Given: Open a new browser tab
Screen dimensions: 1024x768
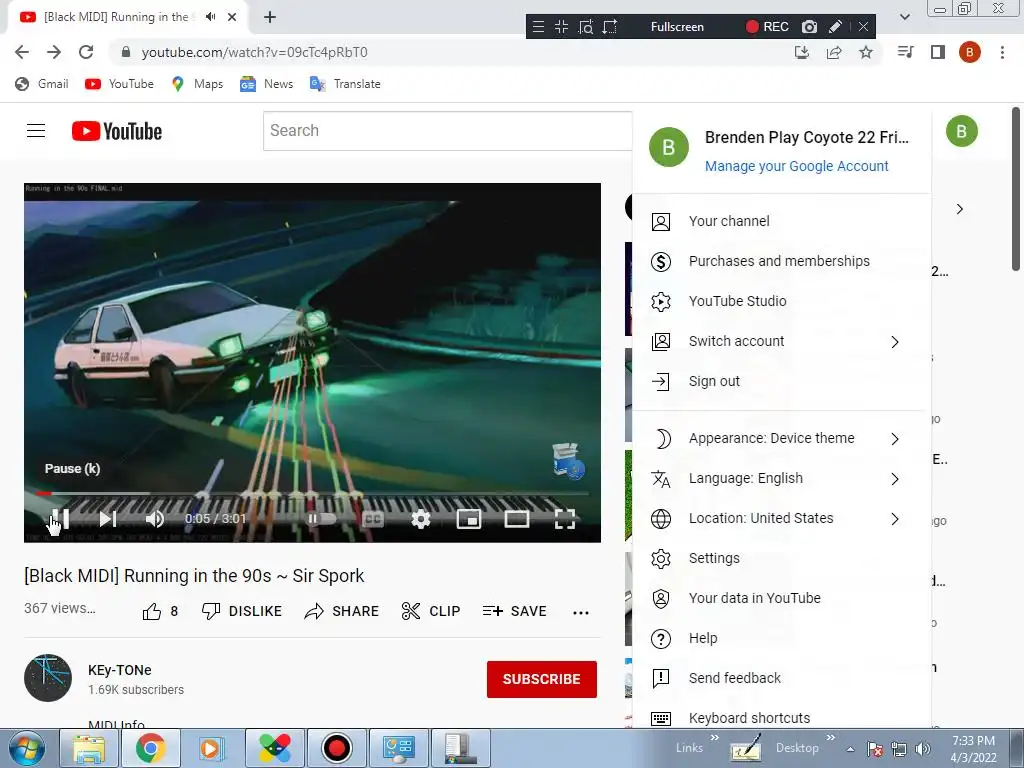Looking at the screenshot, I should click(x=270, y=18).
